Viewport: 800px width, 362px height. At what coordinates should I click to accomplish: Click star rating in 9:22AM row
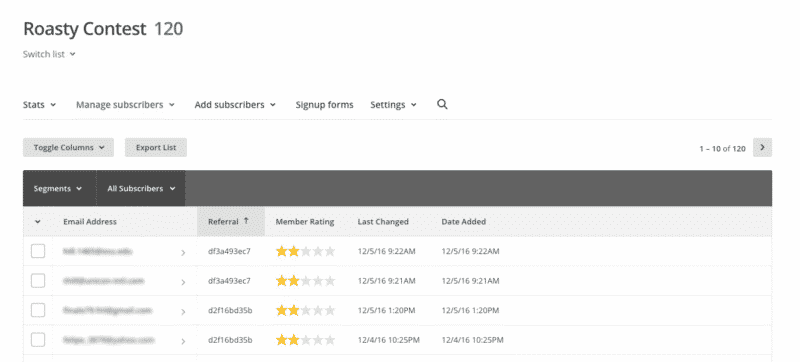(305, 251)
